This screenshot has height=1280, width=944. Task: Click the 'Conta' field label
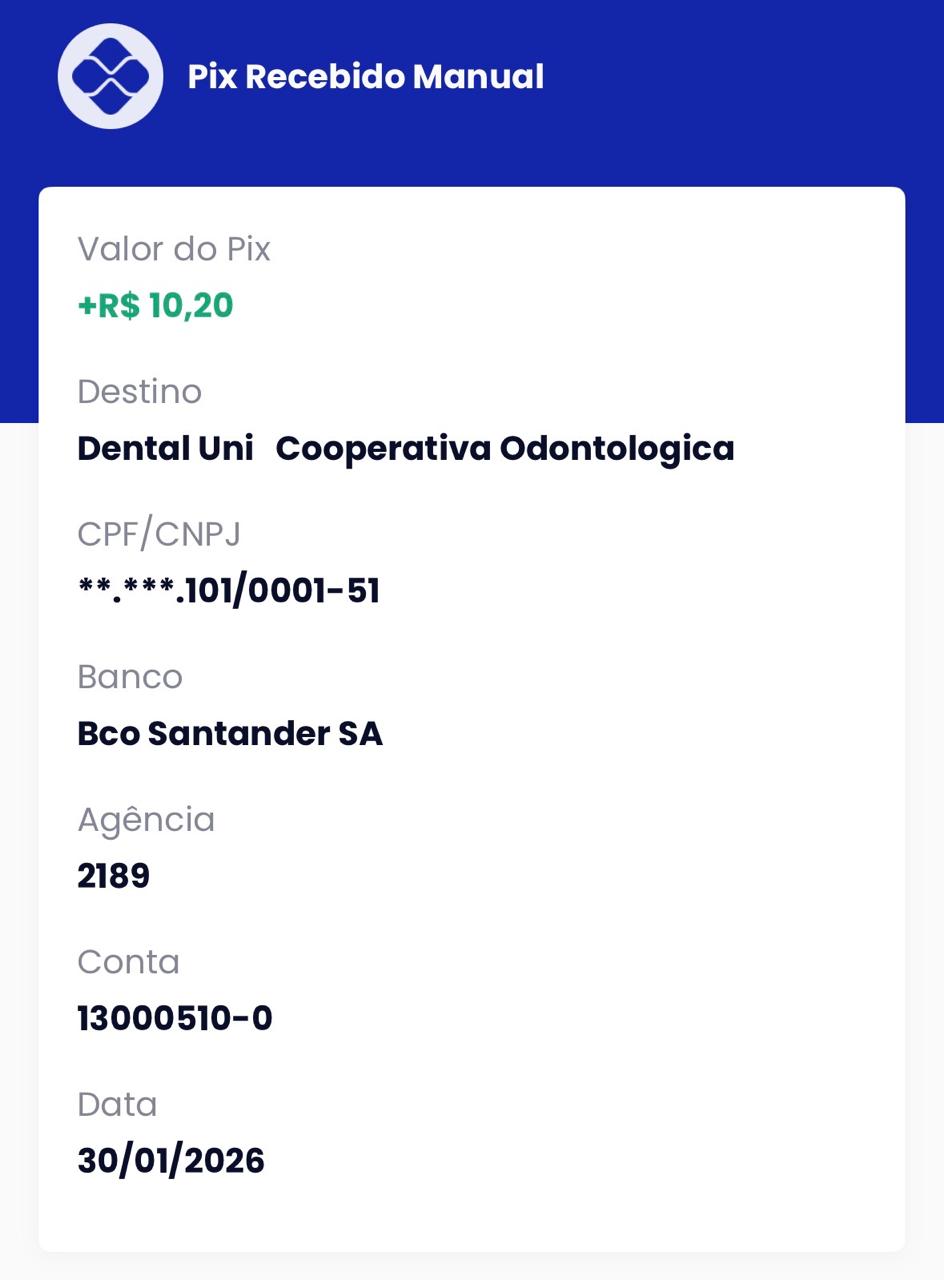(129, 962)
